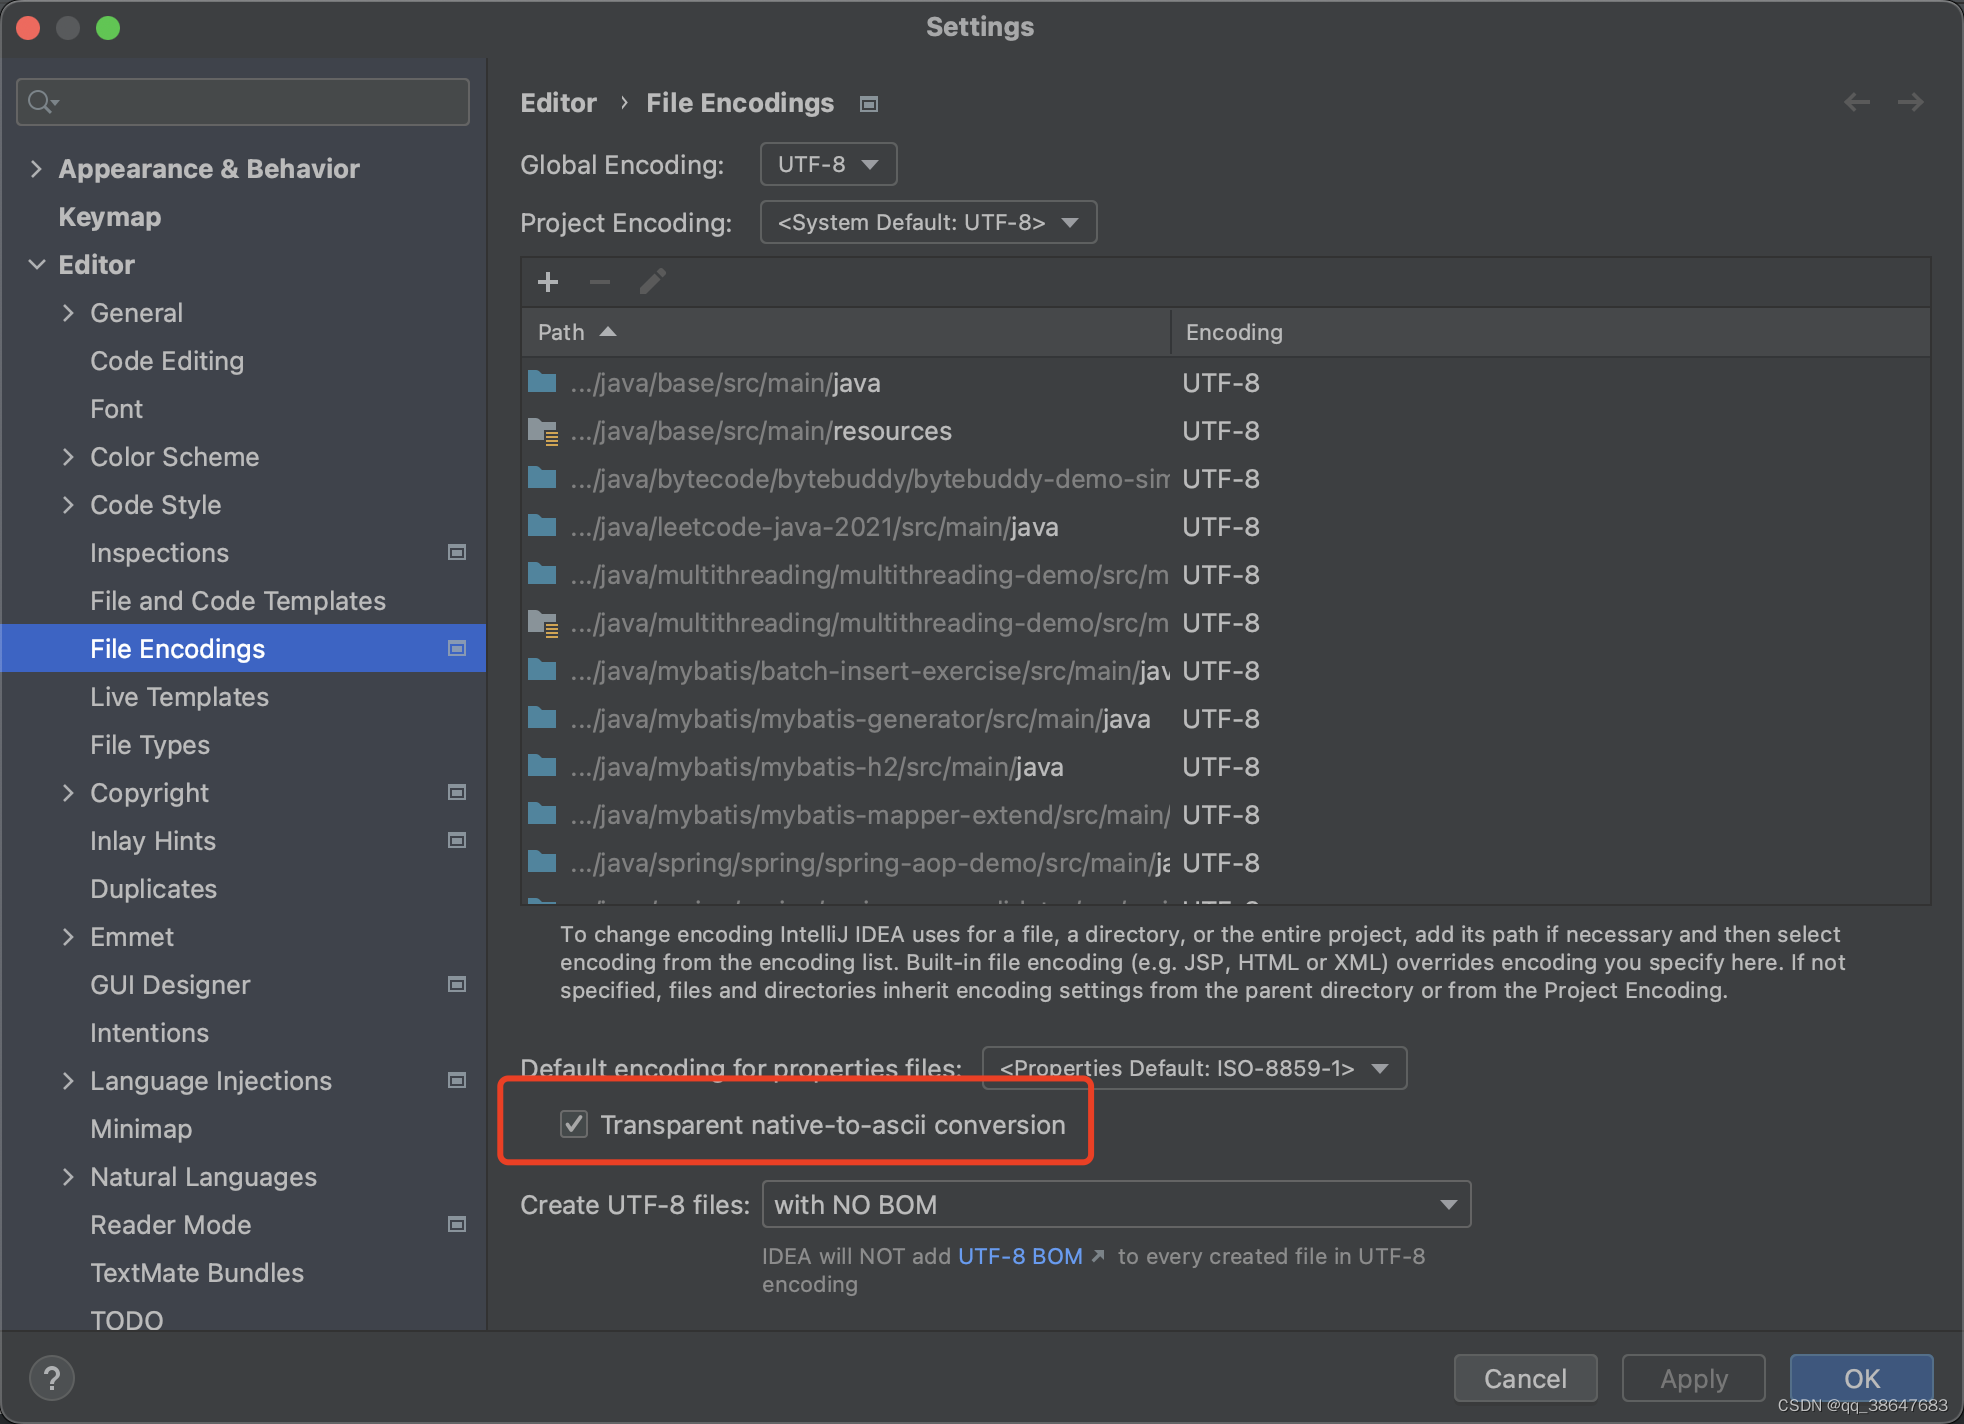1964x1424 pixels.
Task: Click the add path plus icon
Action: click(x=548, y=282)
